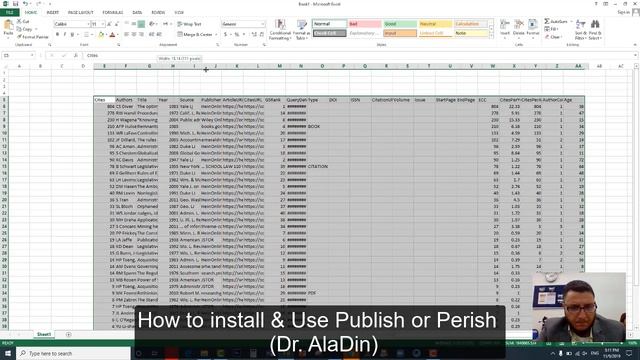
Task: Click the Copy command
Action: [24, 29]
